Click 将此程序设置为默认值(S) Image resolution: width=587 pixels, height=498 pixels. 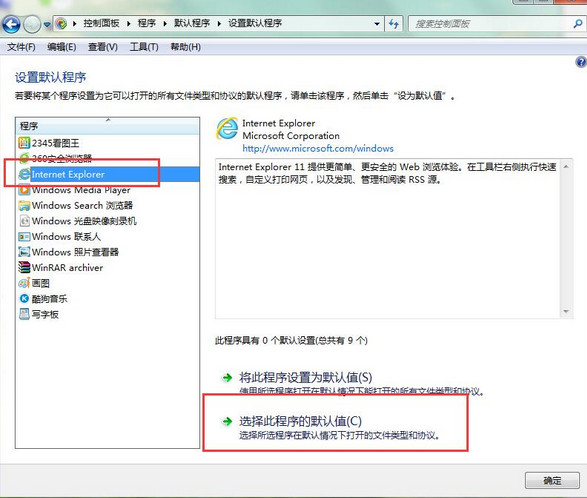point(306,377)
